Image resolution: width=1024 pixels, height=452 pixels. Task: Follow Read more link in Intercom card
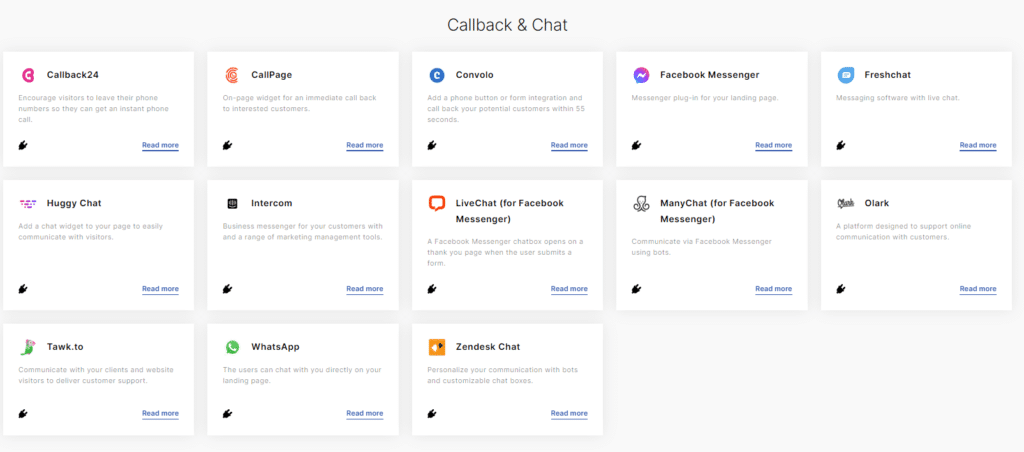coord(364,289)
